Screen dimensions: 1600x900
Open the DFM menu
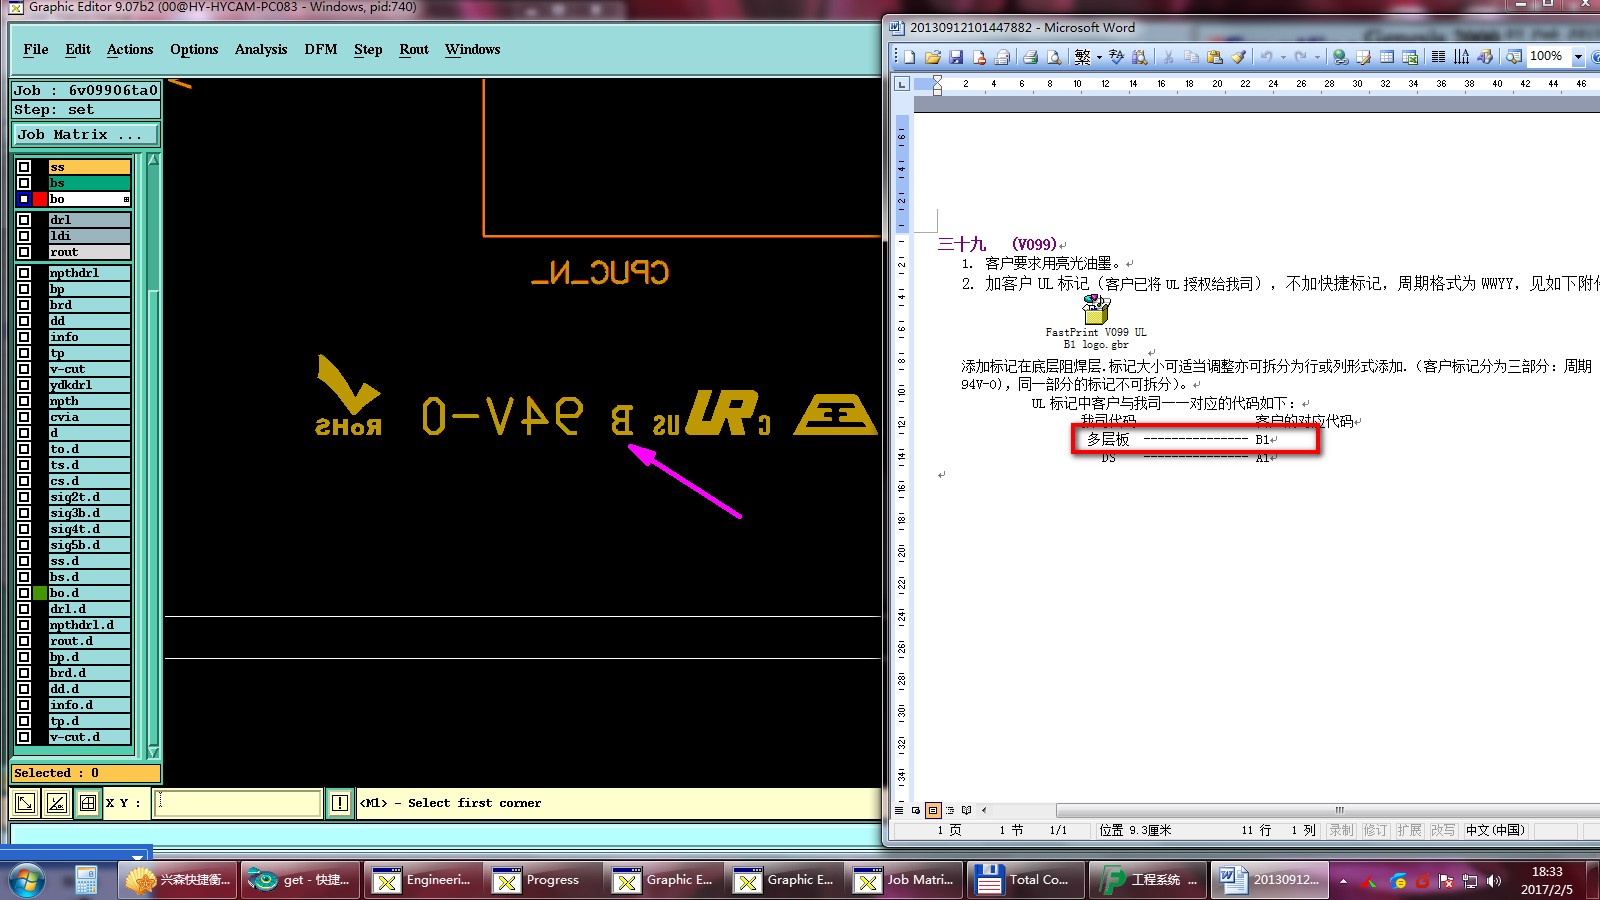(321, 49)
